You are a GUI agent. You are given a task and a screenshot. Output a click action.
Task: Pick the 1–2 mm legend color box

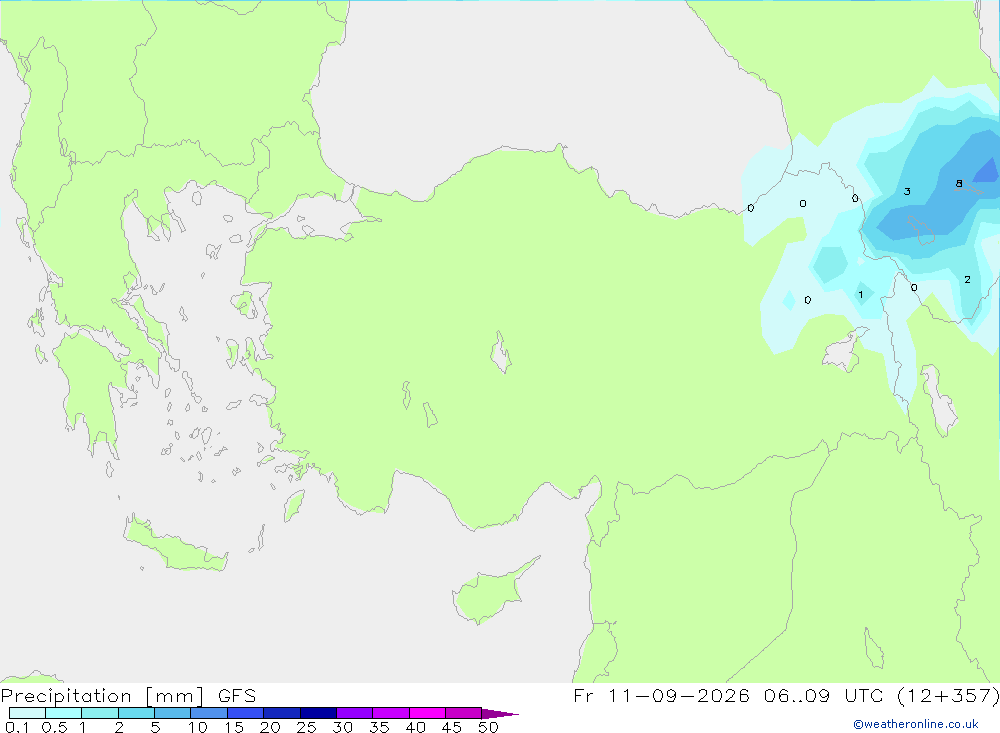coord(100,713)
